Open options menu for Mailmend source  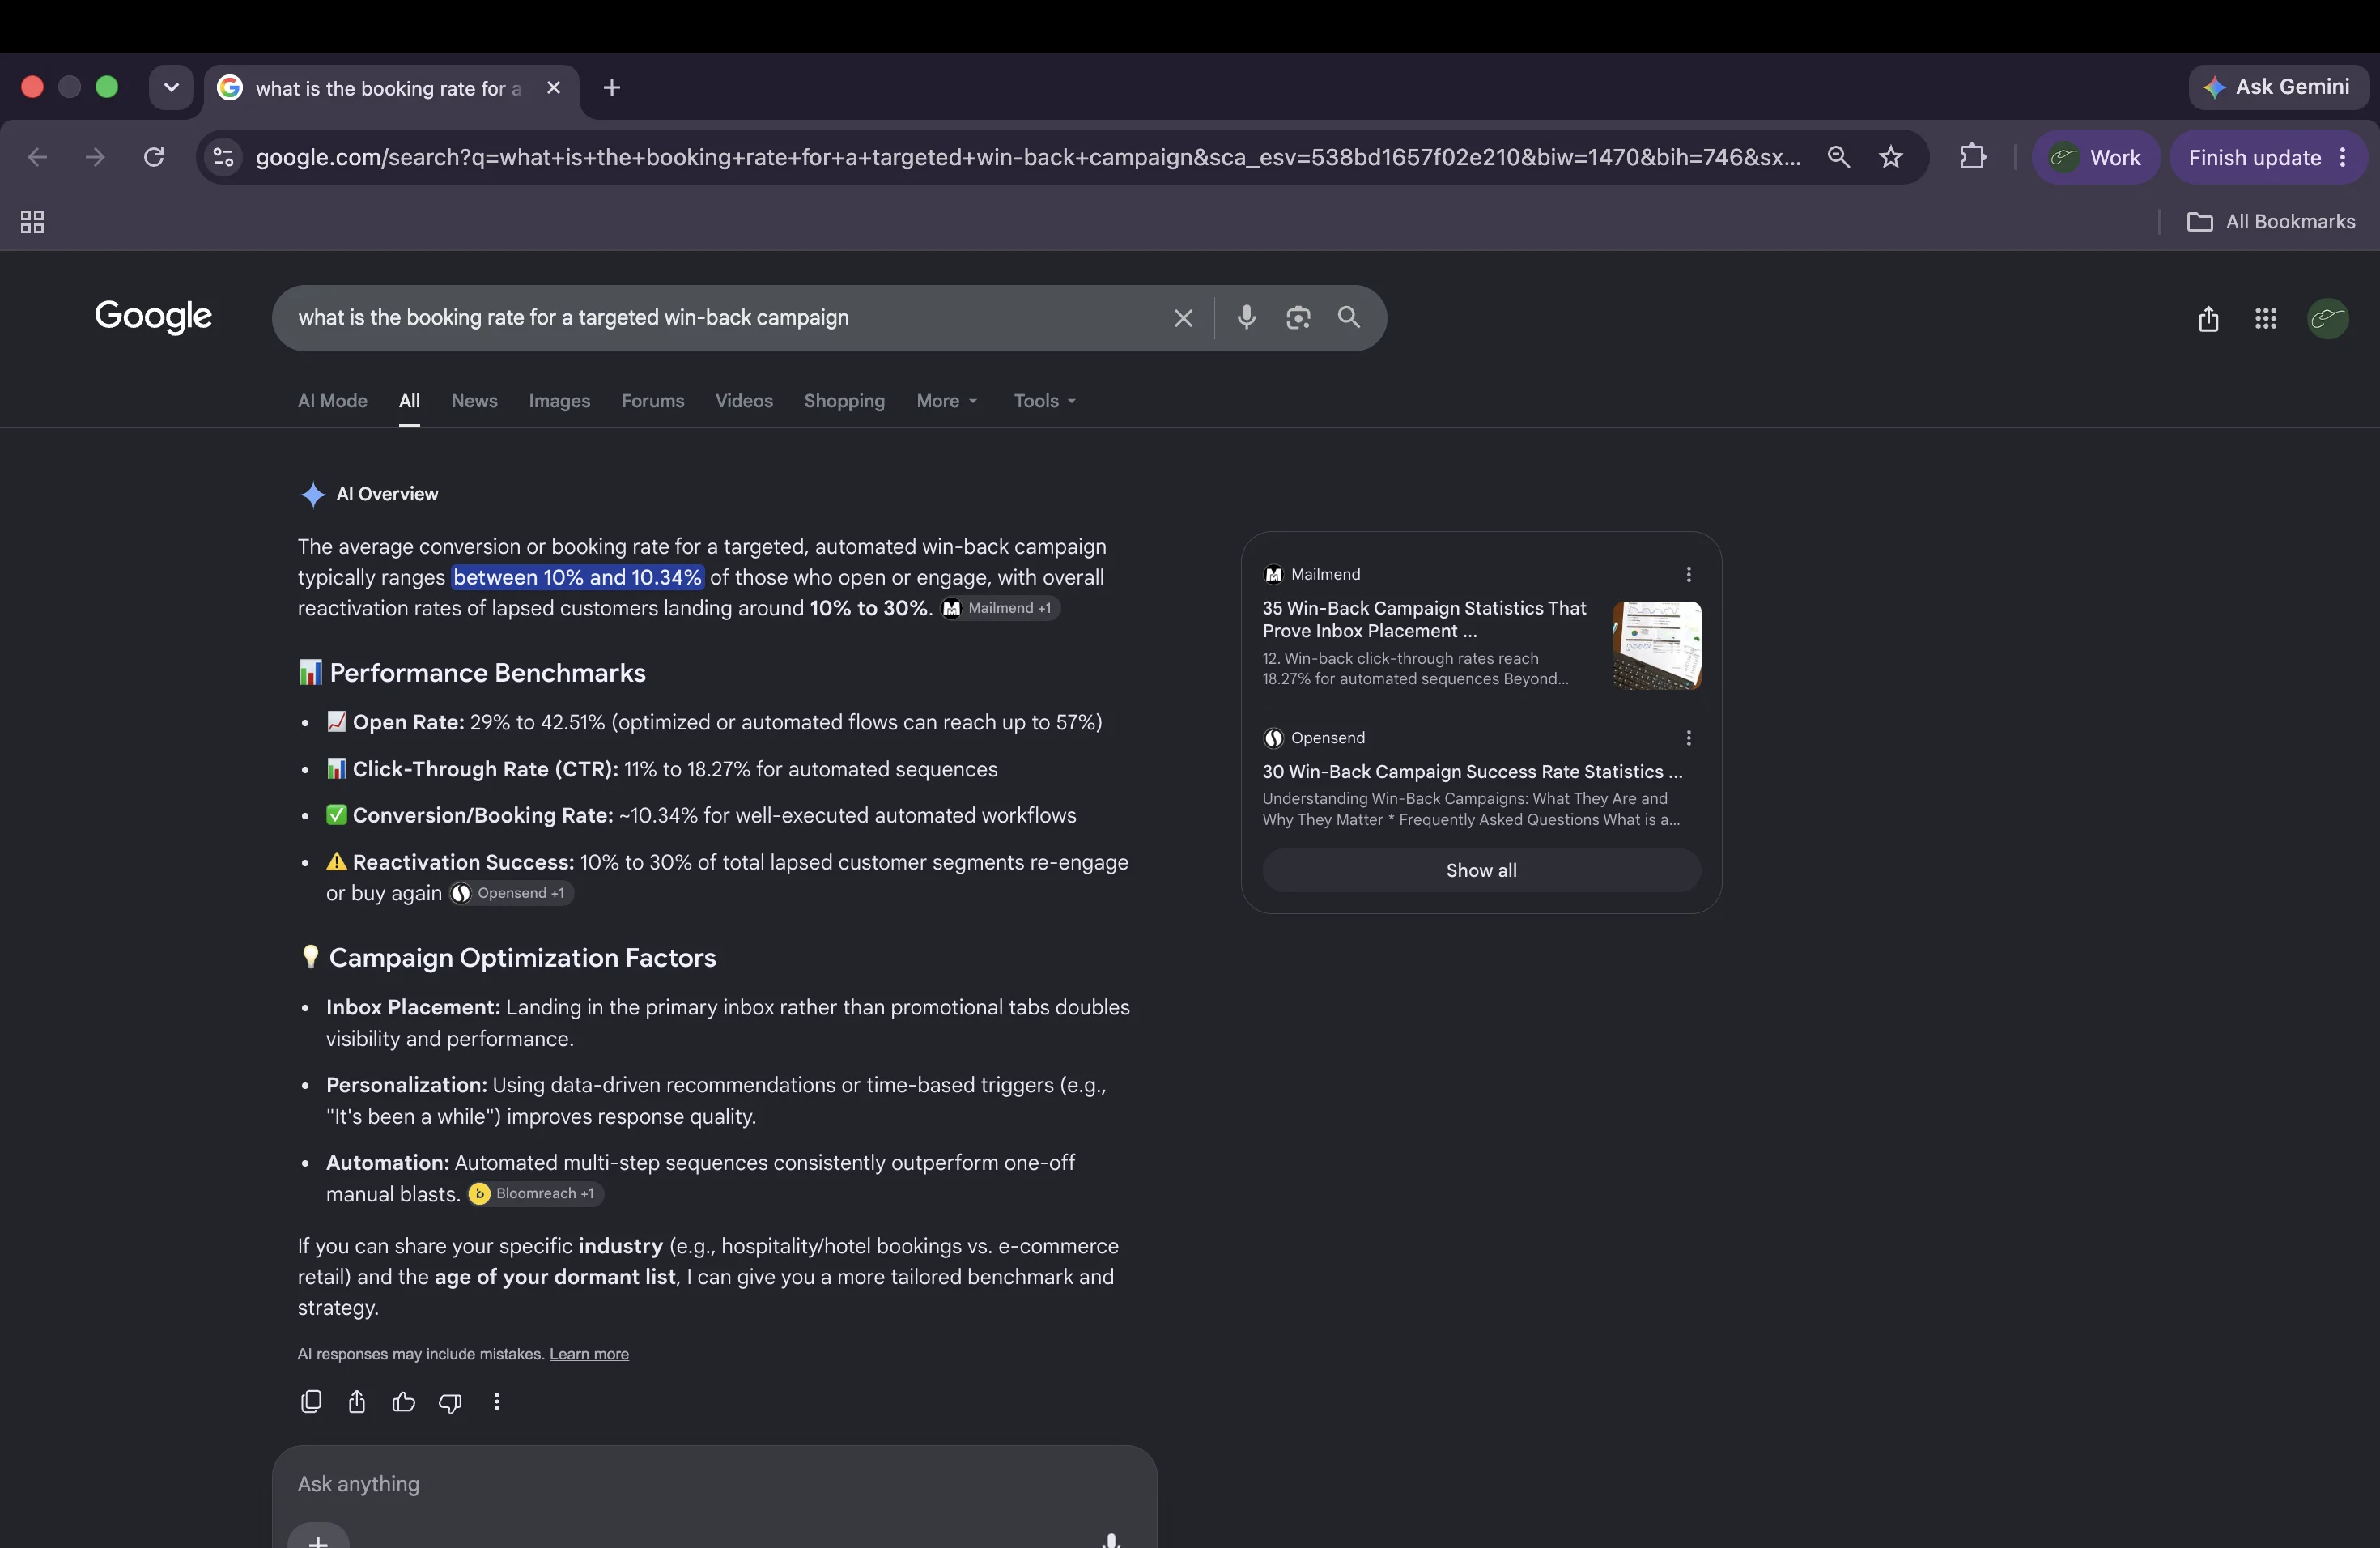tap(1688, 574)
